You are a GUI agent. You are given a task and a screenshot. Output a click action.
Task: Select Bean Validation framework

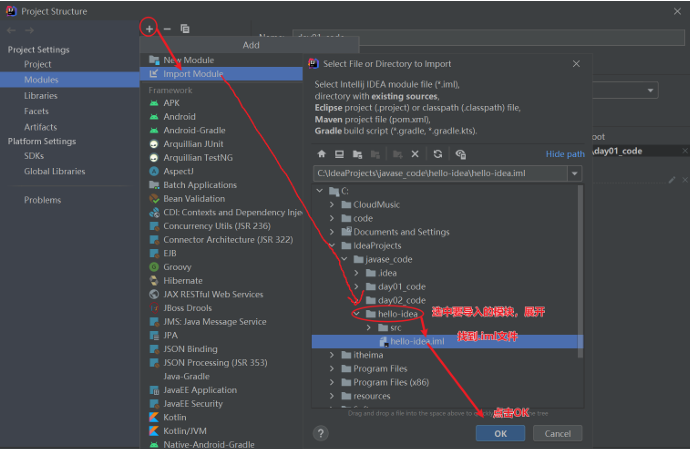tap(194, 199)
